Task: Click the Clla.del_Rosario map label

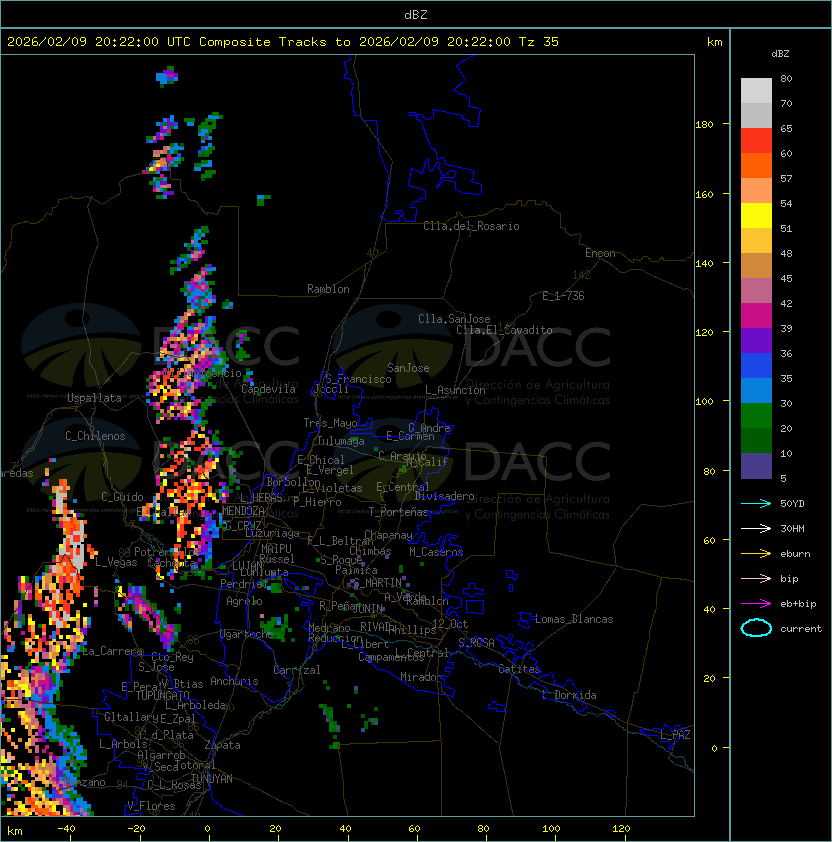Action: pyautogui.click(x=471, y=226)
